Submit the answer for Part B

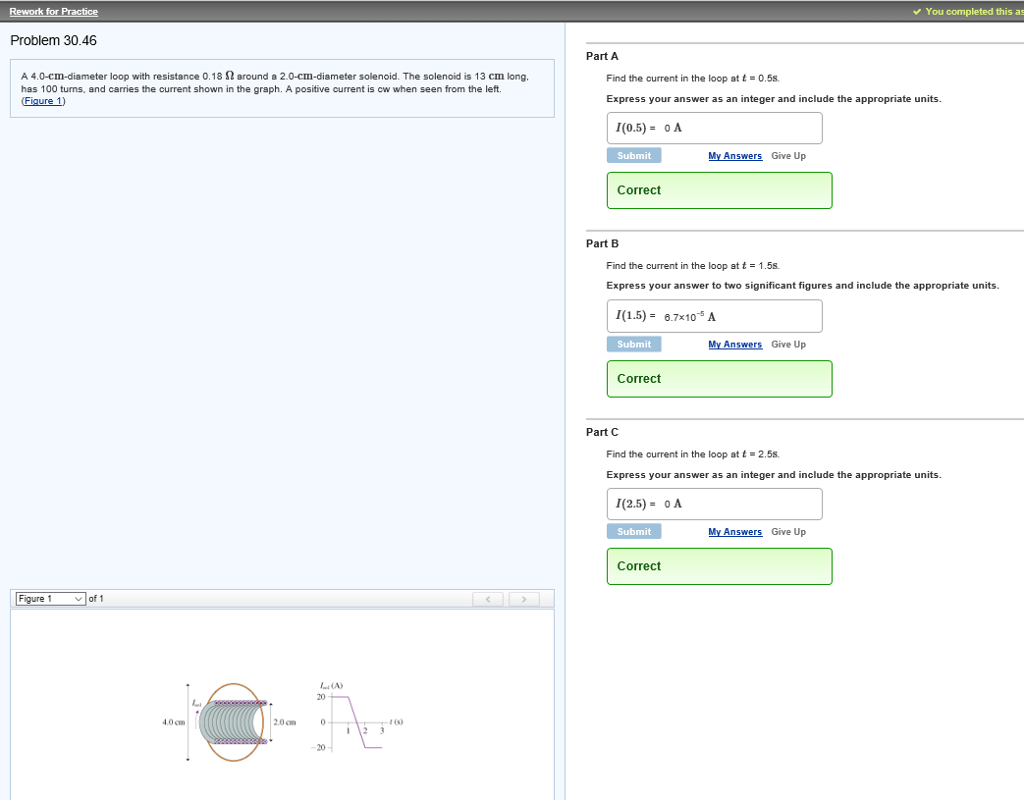[633, 343]
